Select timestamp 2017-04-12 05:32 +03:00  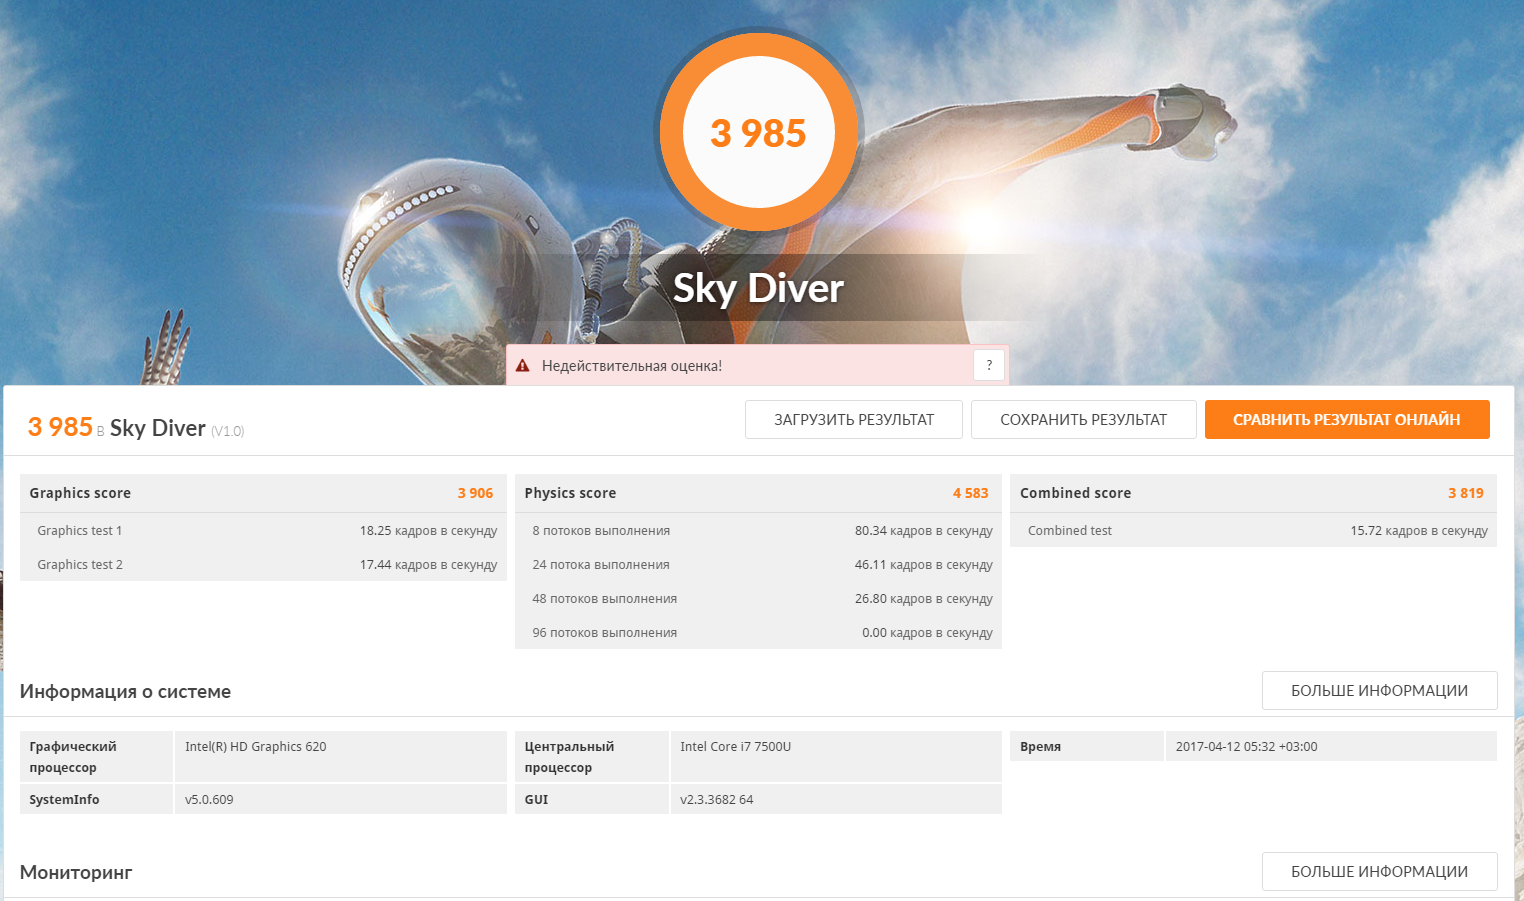pos(1246,747)
